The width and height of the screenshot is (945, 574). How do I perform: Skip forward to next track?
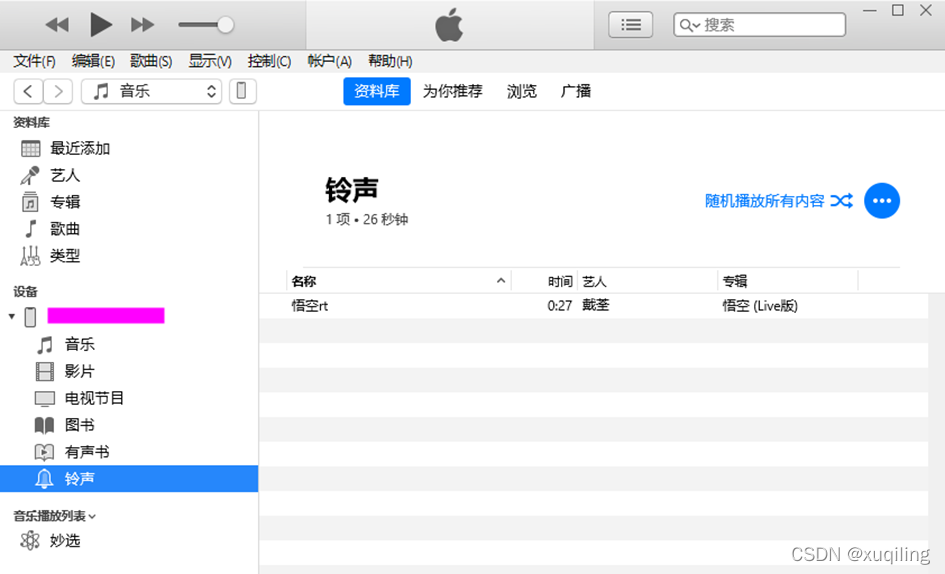point(143,25)
